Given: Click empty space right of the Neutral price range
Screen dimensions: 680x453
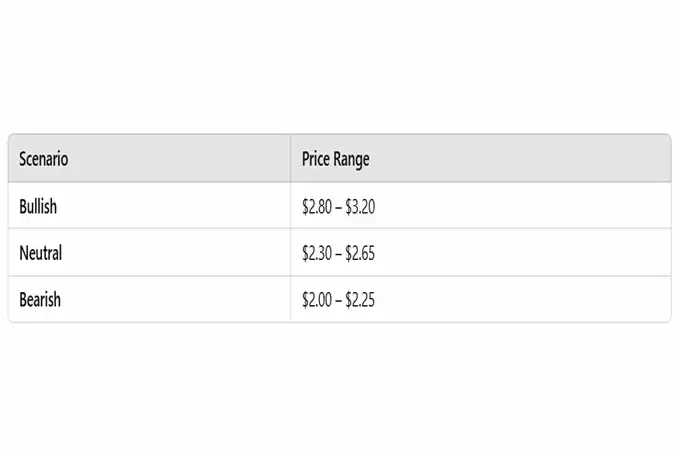Looking at the screenshot, I should (520, 253).
